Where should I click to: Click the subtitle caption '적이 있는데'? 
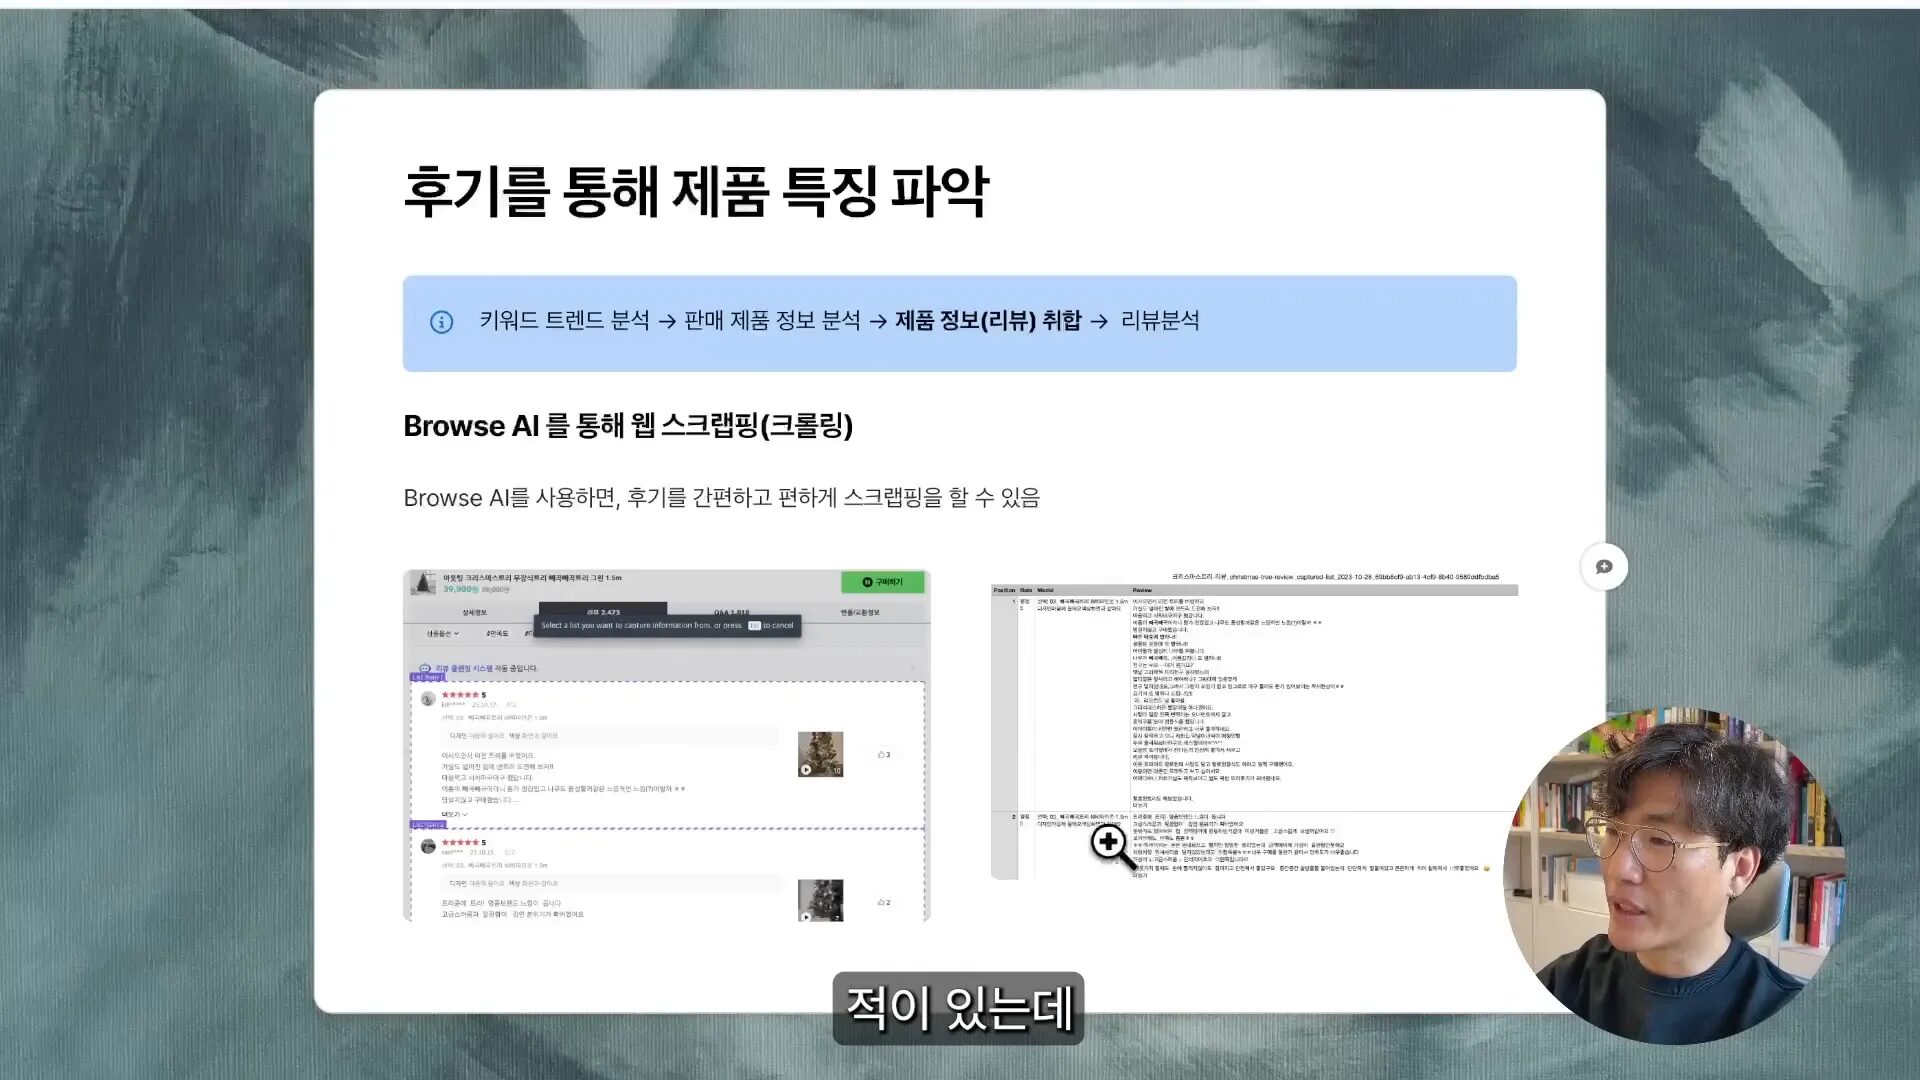tap(958, 1008)
